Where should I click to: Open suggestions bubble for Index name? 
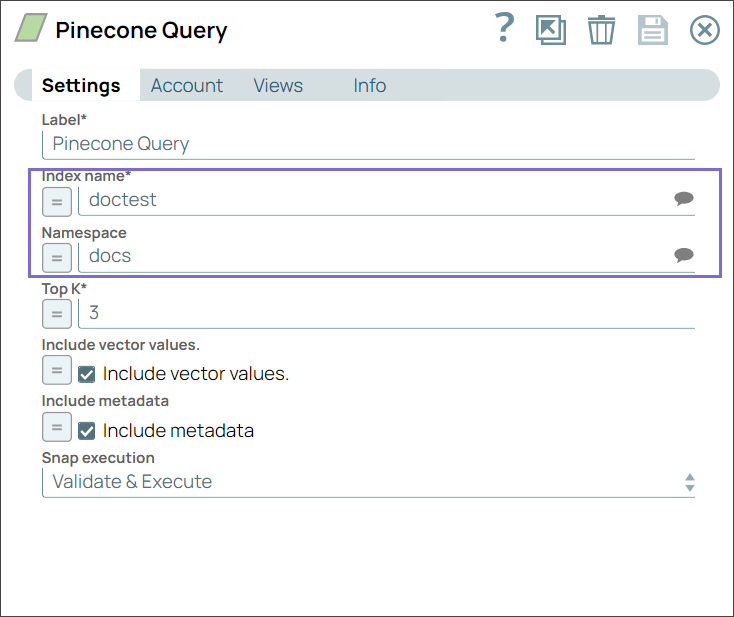coord(683,198)
